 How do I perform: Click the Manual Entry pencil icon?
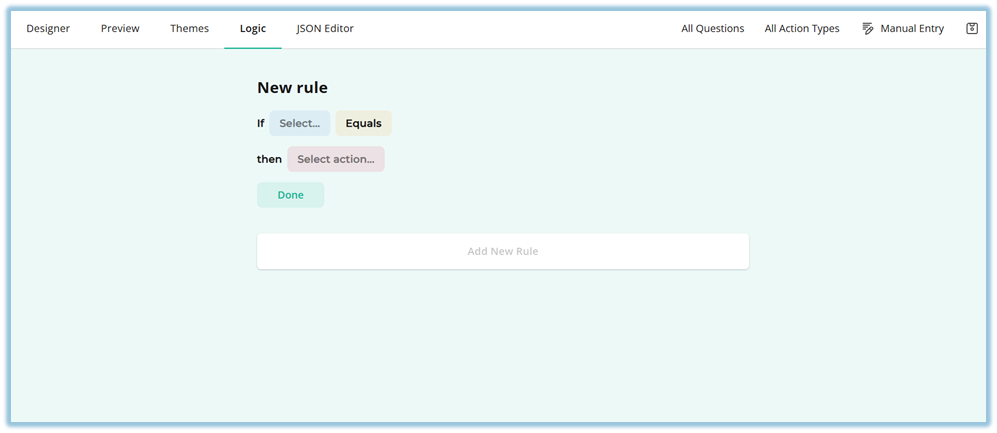(868, 29)
